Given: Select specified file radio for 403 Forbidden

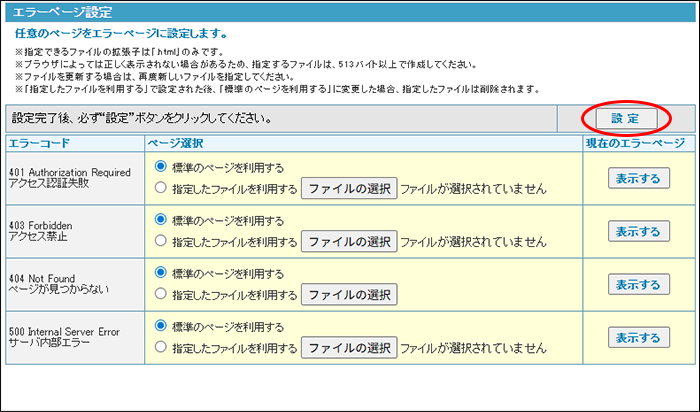Looking at the screenshot, I should click(x=161, y=241).
